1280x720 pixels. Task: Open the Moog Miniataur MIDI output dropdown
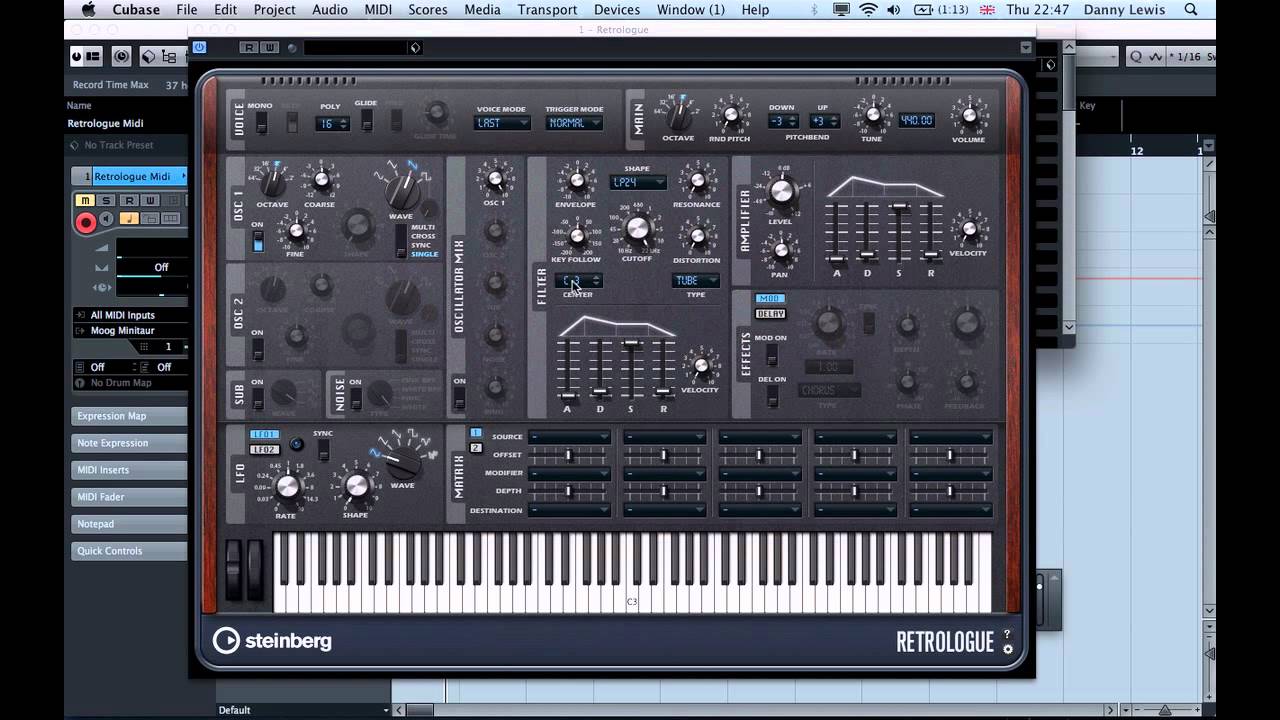pos(132,331)
